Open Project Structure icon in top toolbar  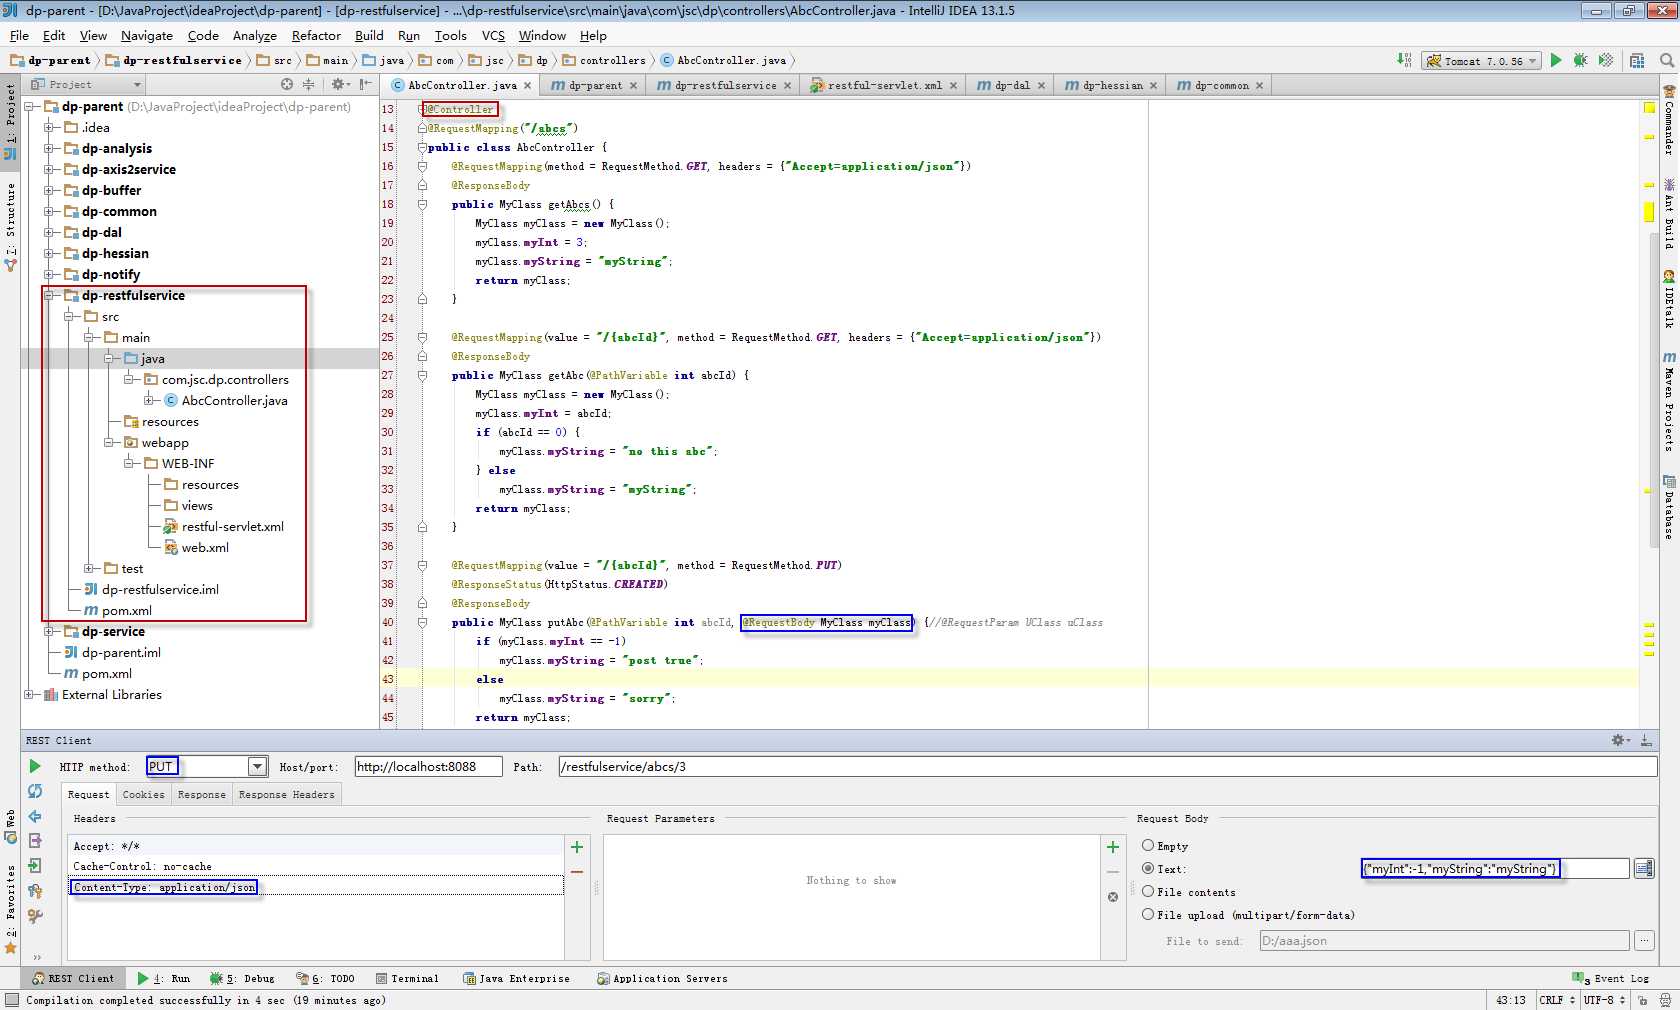pyautogui.click(x=1637, y=60)
